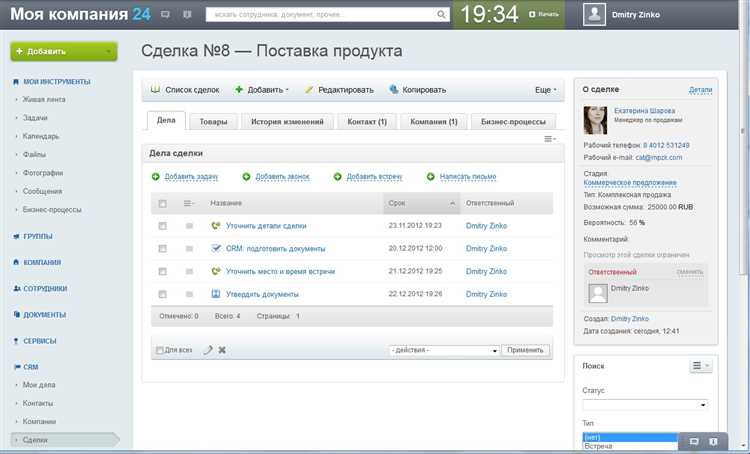The height and width of the screenshot is (454, 750).
Task: Click green plus icon for Добавить задачу
Action: [155, 177]
